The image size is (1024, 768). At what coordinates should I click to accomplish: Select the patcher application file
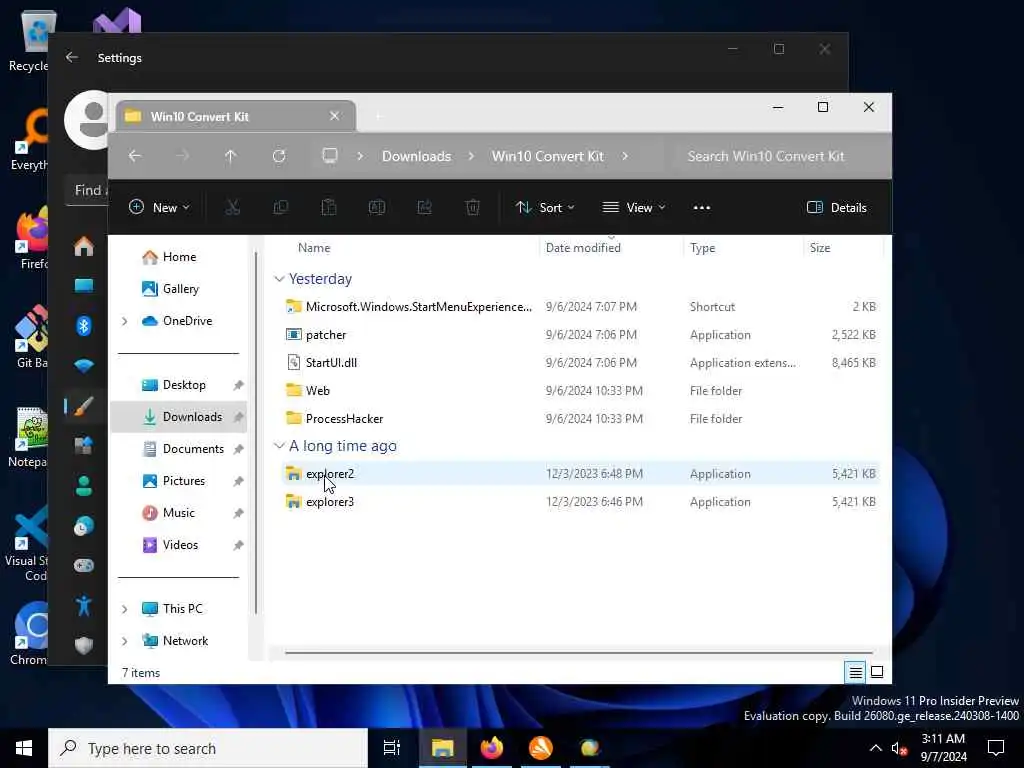[581, 334]
